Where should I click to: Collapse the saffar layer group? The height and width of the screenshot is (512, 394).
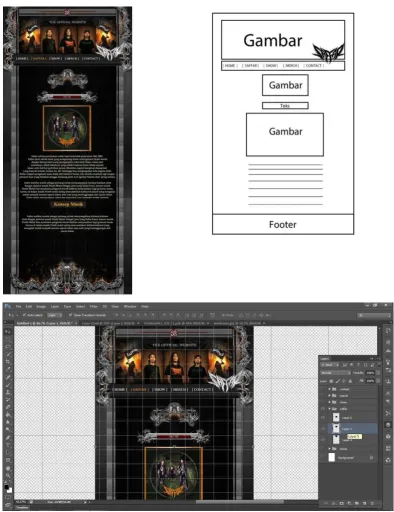(x=329, y=409)
